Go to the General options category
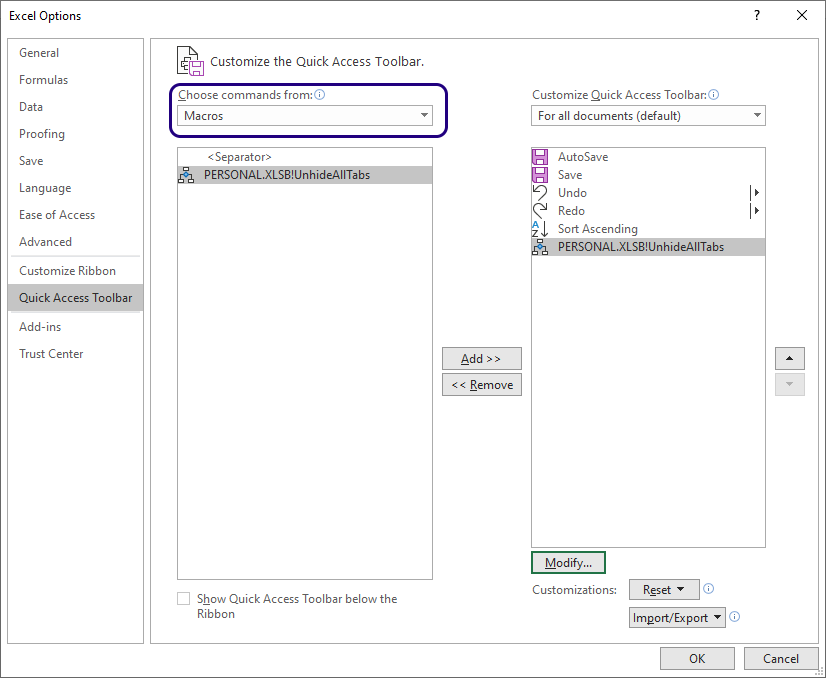 point(76,53)
